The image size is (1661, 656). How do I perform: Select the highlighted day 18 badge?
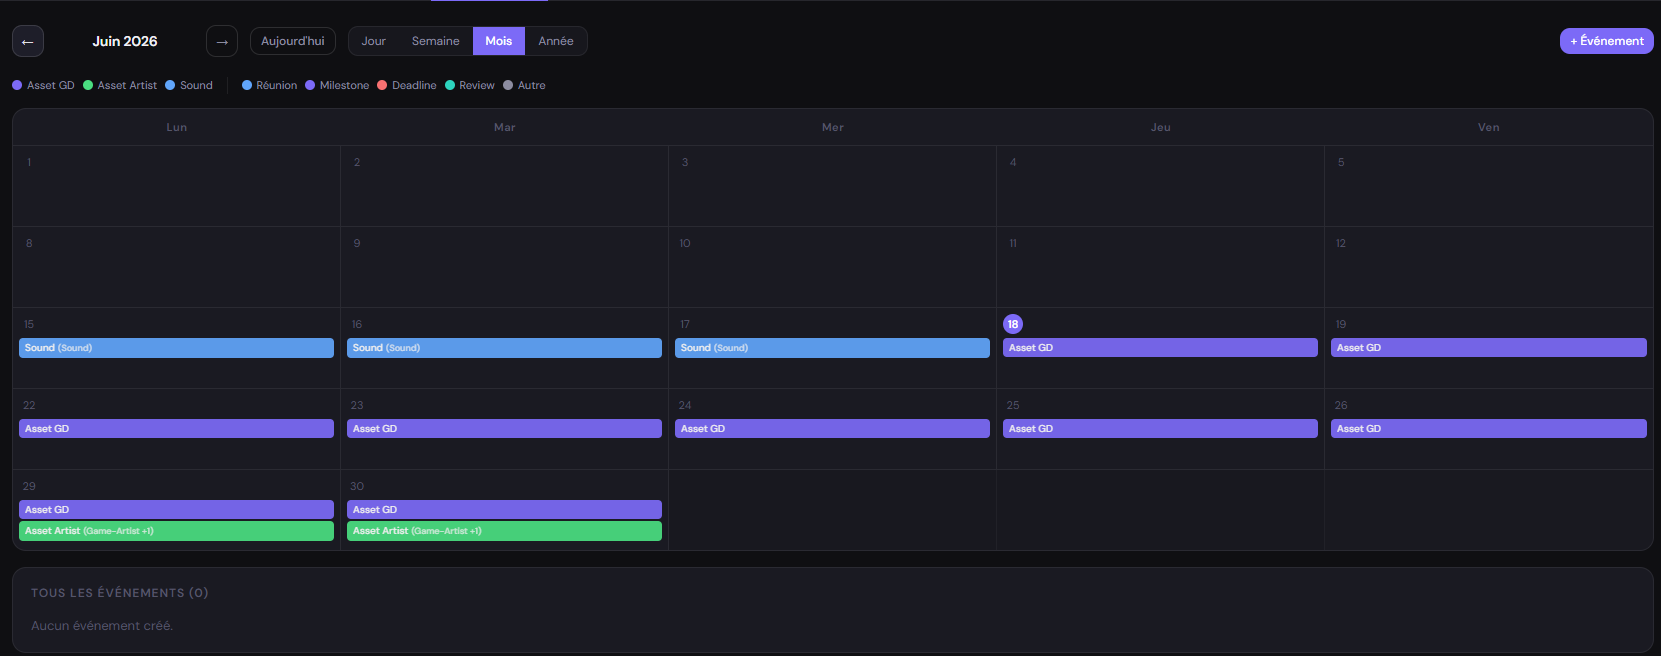1013,324
